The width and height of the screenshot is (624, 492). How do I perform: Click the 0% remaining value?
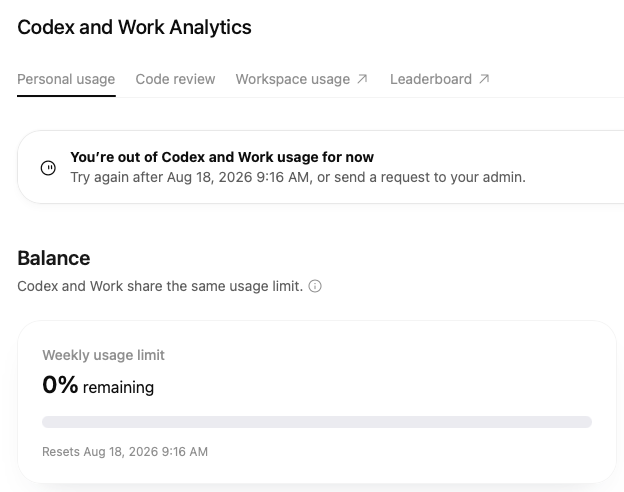point(98,385)
